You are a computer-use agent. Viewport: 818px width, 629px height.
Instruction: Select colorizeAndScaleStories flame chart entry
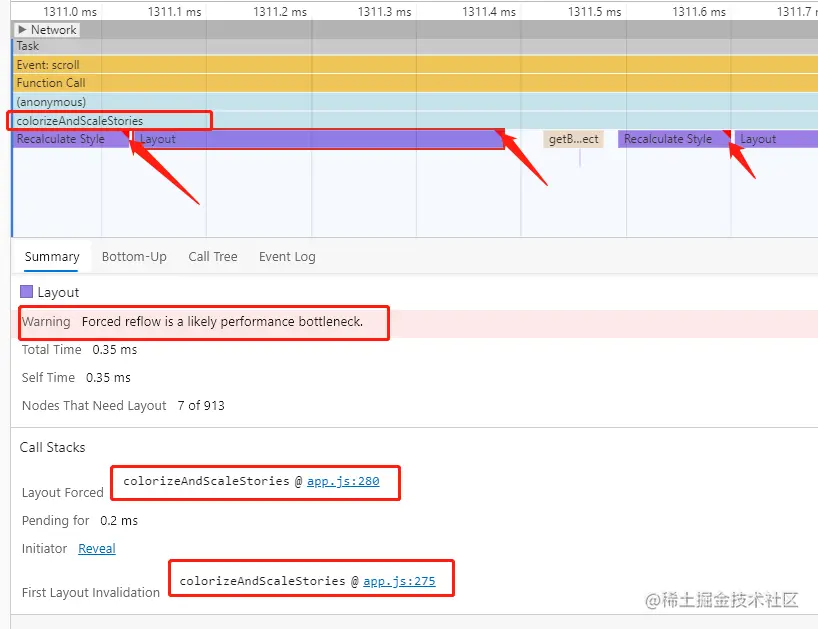click(x=415, y=120)
